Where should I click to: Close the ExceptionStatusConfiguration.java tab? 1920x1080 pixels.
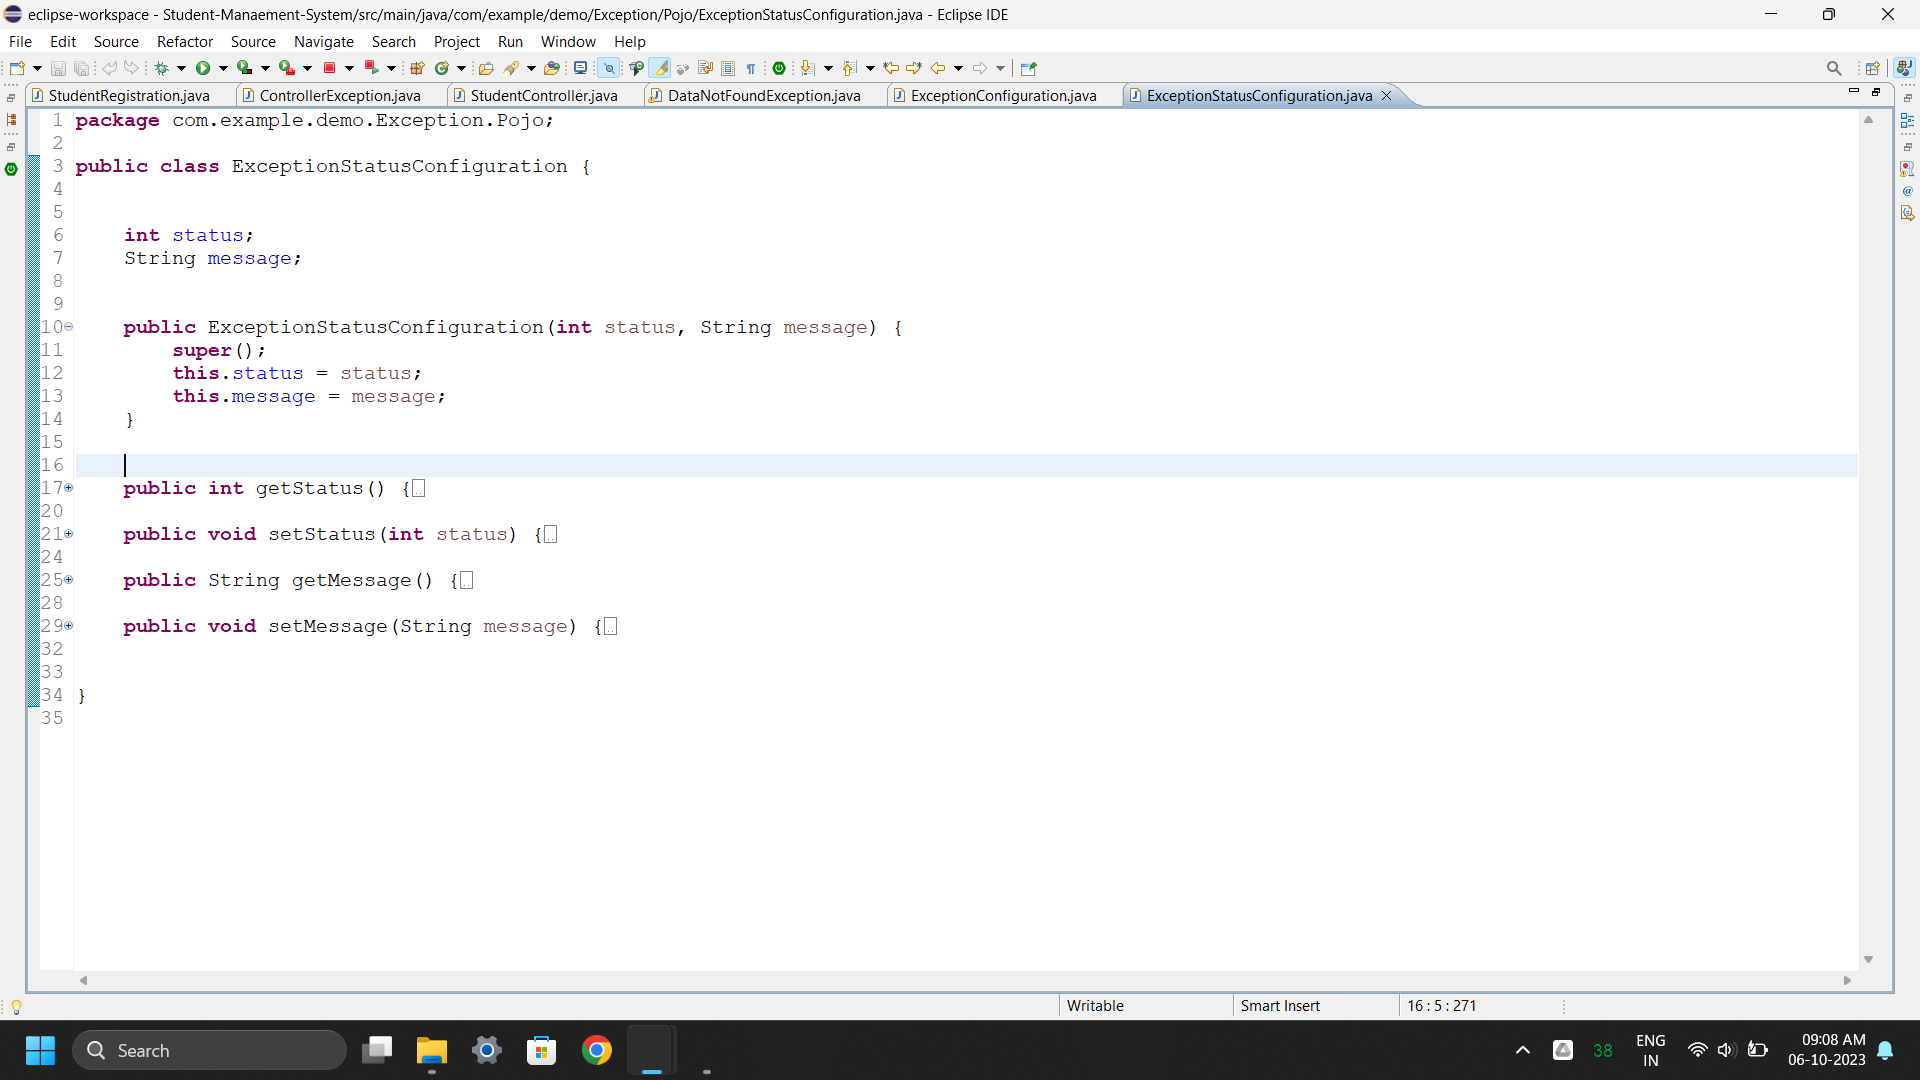1386,95
